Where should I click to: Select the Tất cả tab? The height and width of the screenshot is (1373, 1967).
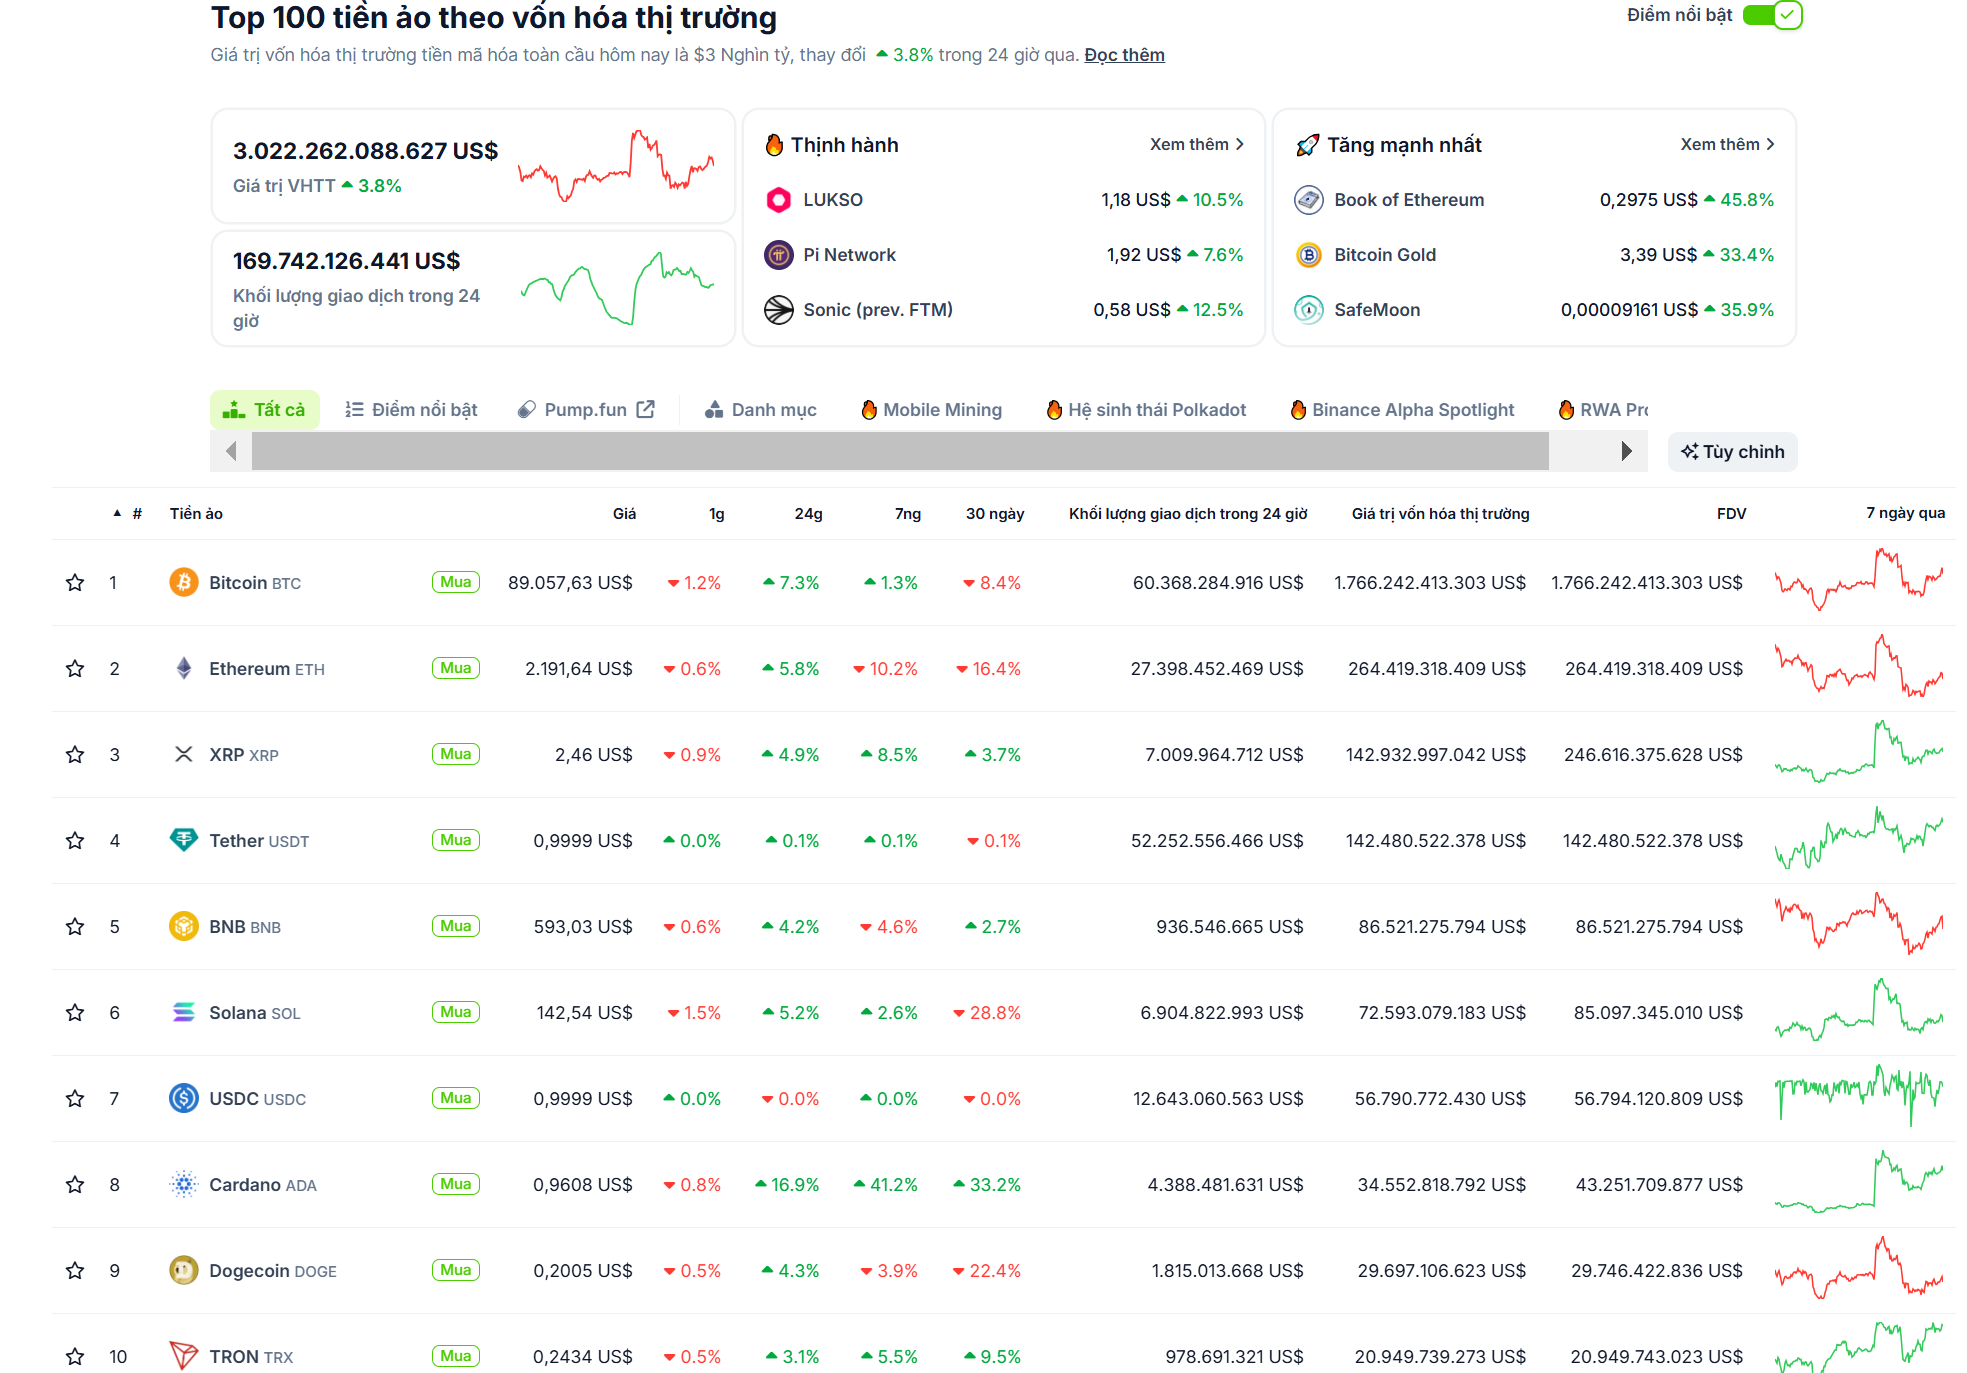point(264,410)
